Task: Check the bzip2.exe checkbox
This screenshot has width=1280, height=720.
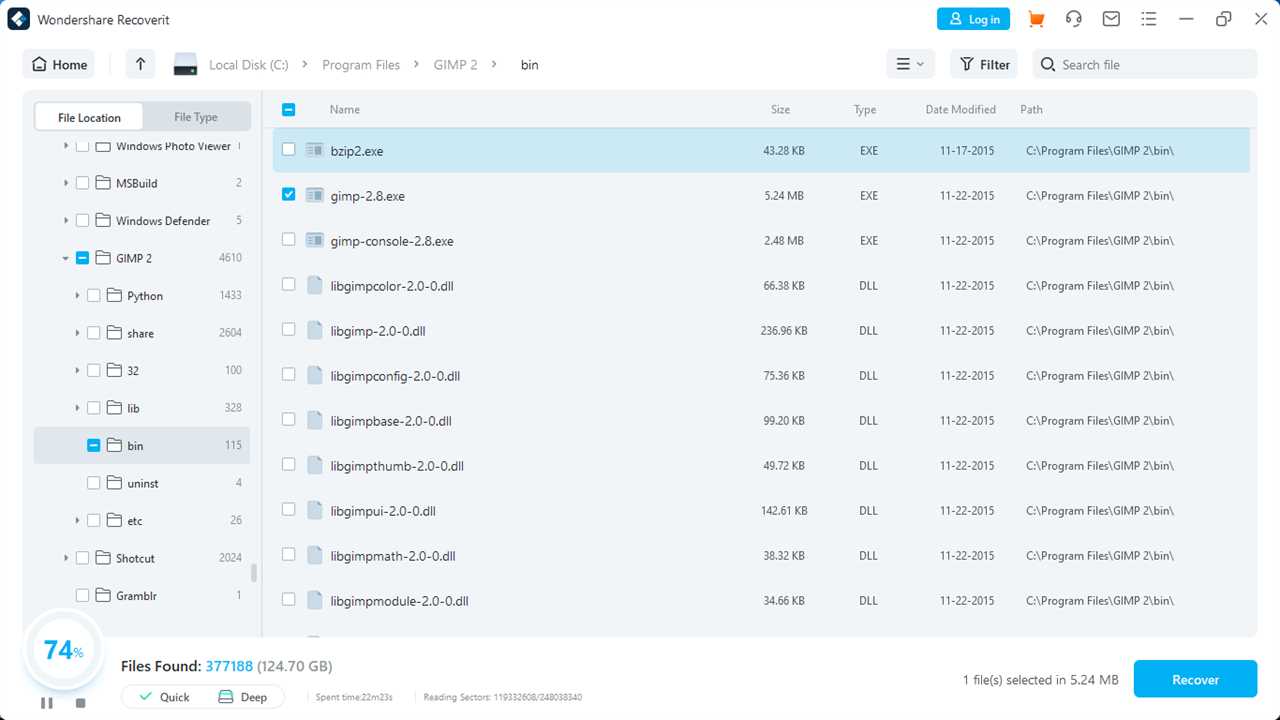Action: (x=288, y=149)
